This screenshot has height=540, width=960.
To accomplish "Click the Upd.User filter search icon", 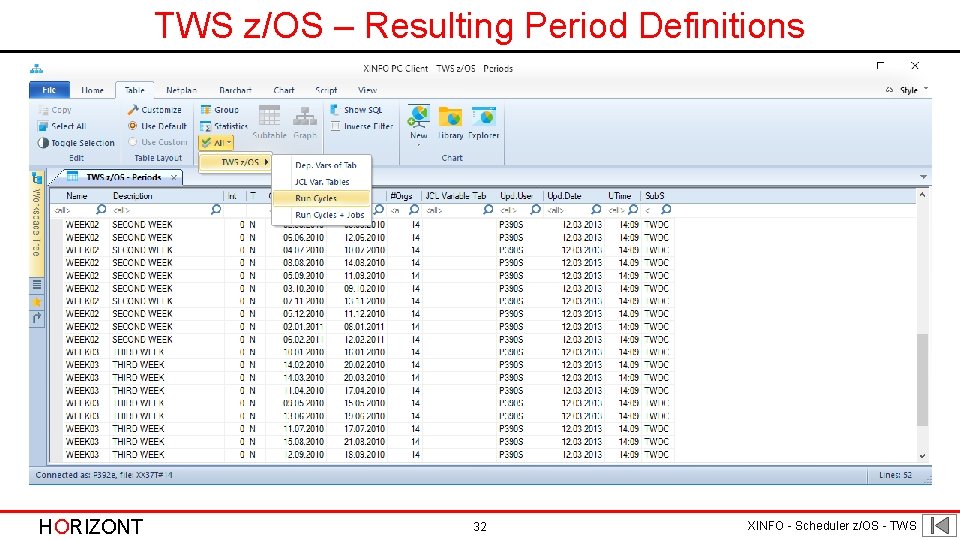I will tap(535, 209).
